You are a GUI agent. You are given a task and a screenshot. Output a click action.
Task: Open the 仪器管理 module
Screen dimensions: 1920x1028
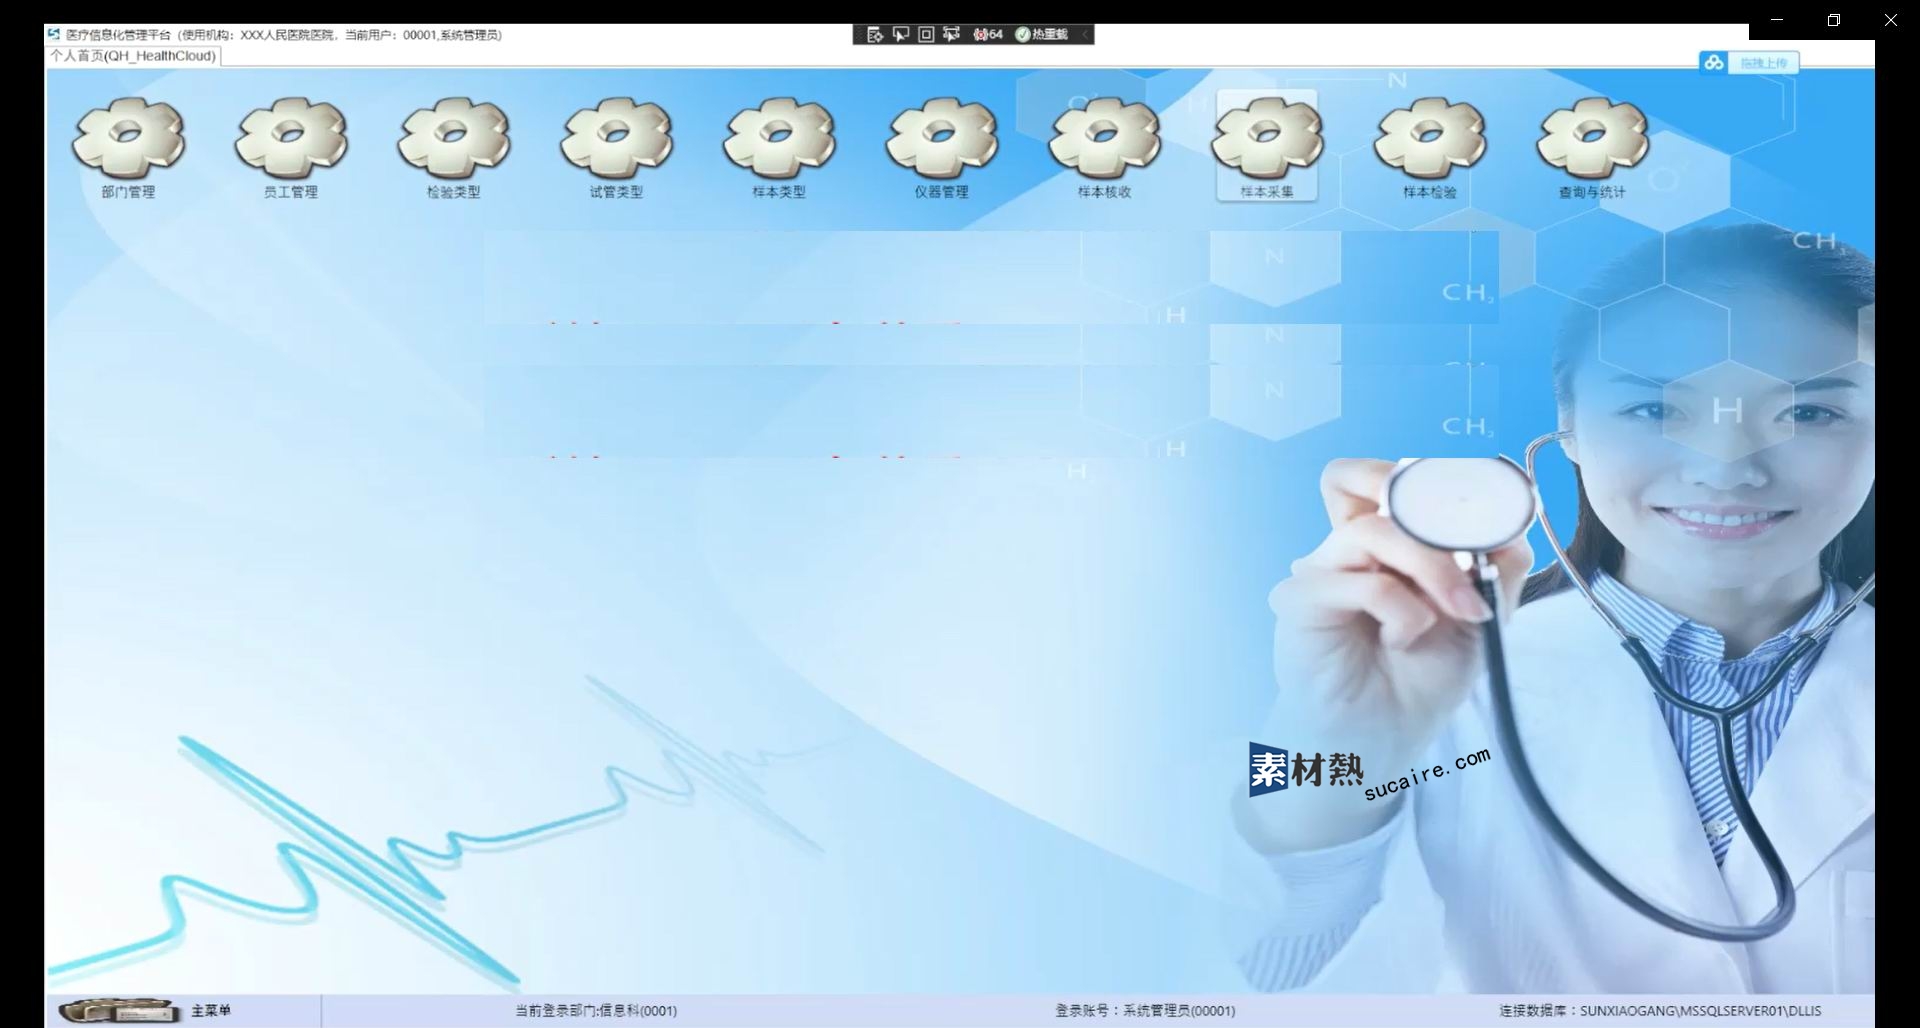pyautogui.click(x=941, y=147)
